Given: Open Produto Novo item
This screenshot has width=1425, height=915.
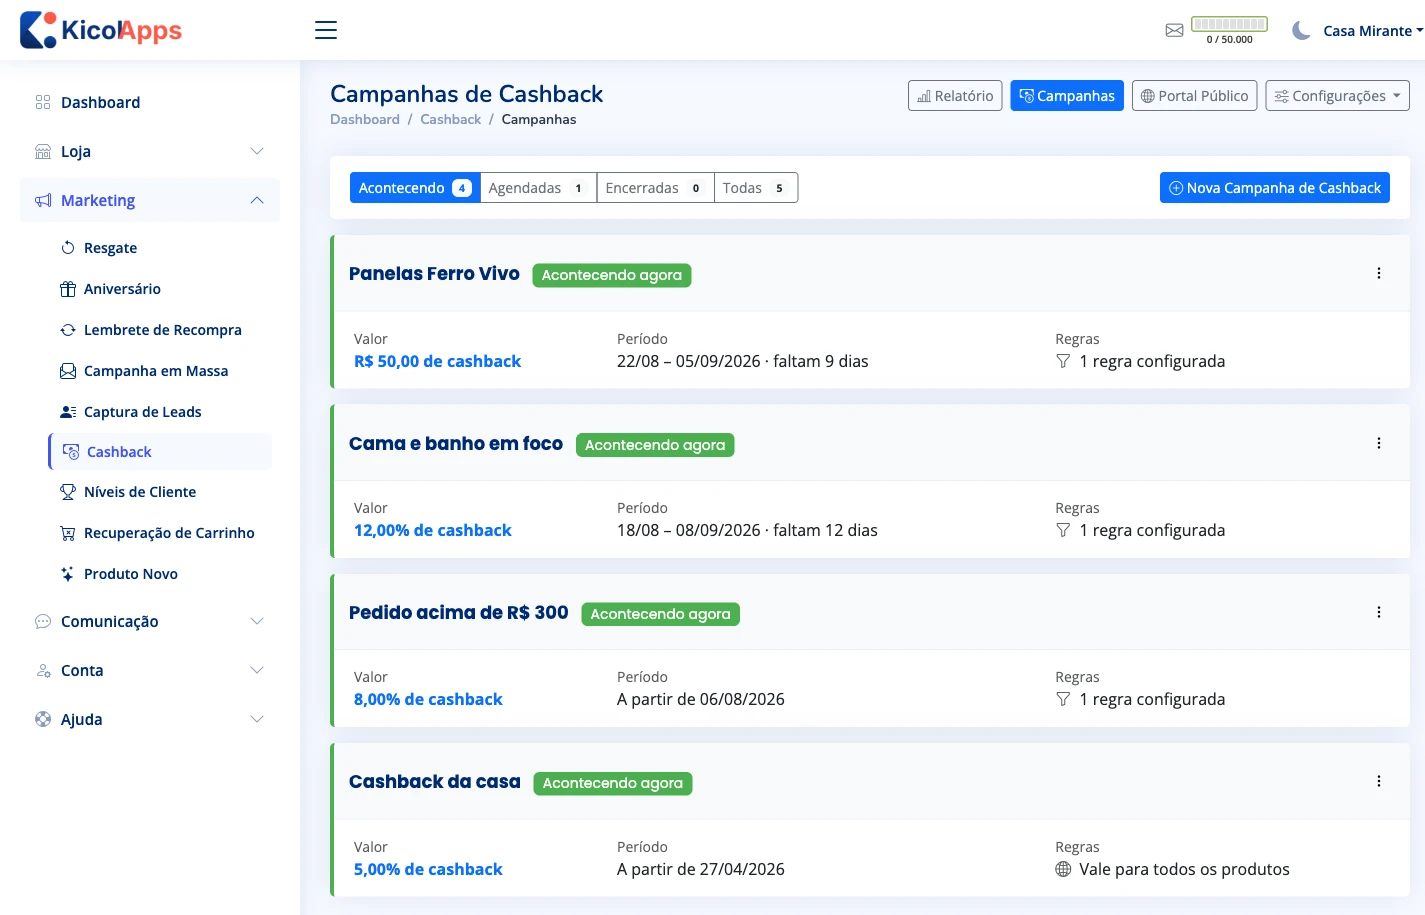Looking at the screenshot, I should click(x=160, y=574).
